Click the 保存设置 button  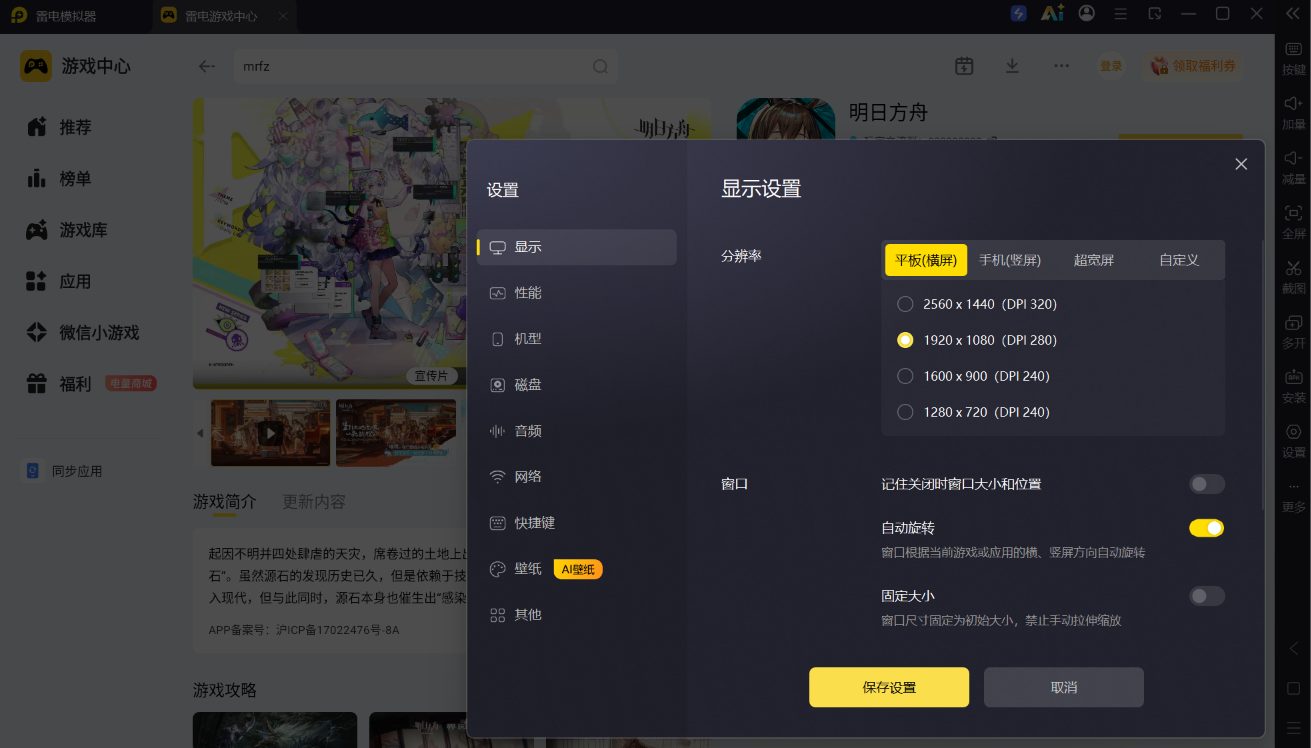pos(889,687)
